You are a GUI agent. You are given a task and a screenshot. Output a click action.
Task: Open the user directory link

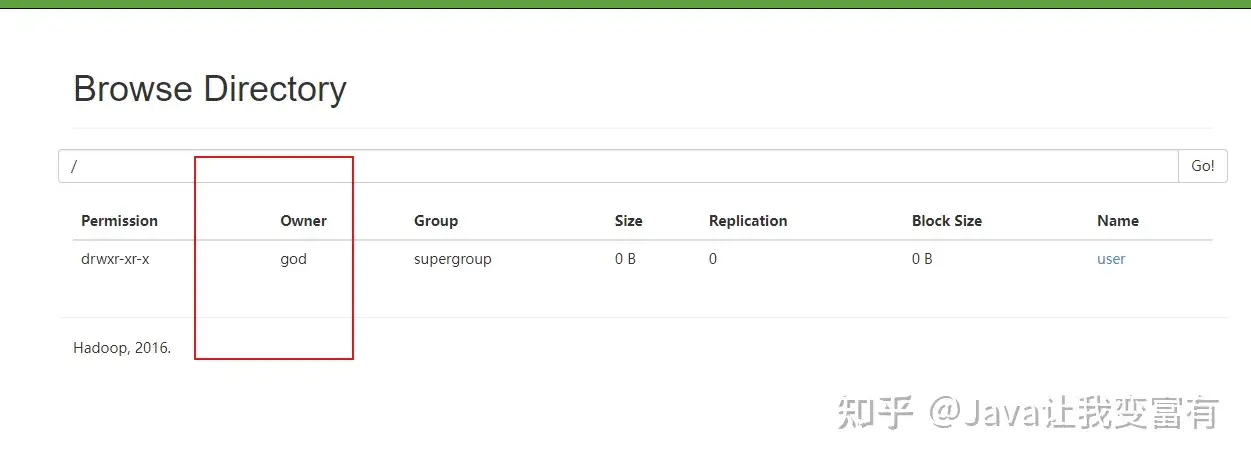click(1111, 259)
